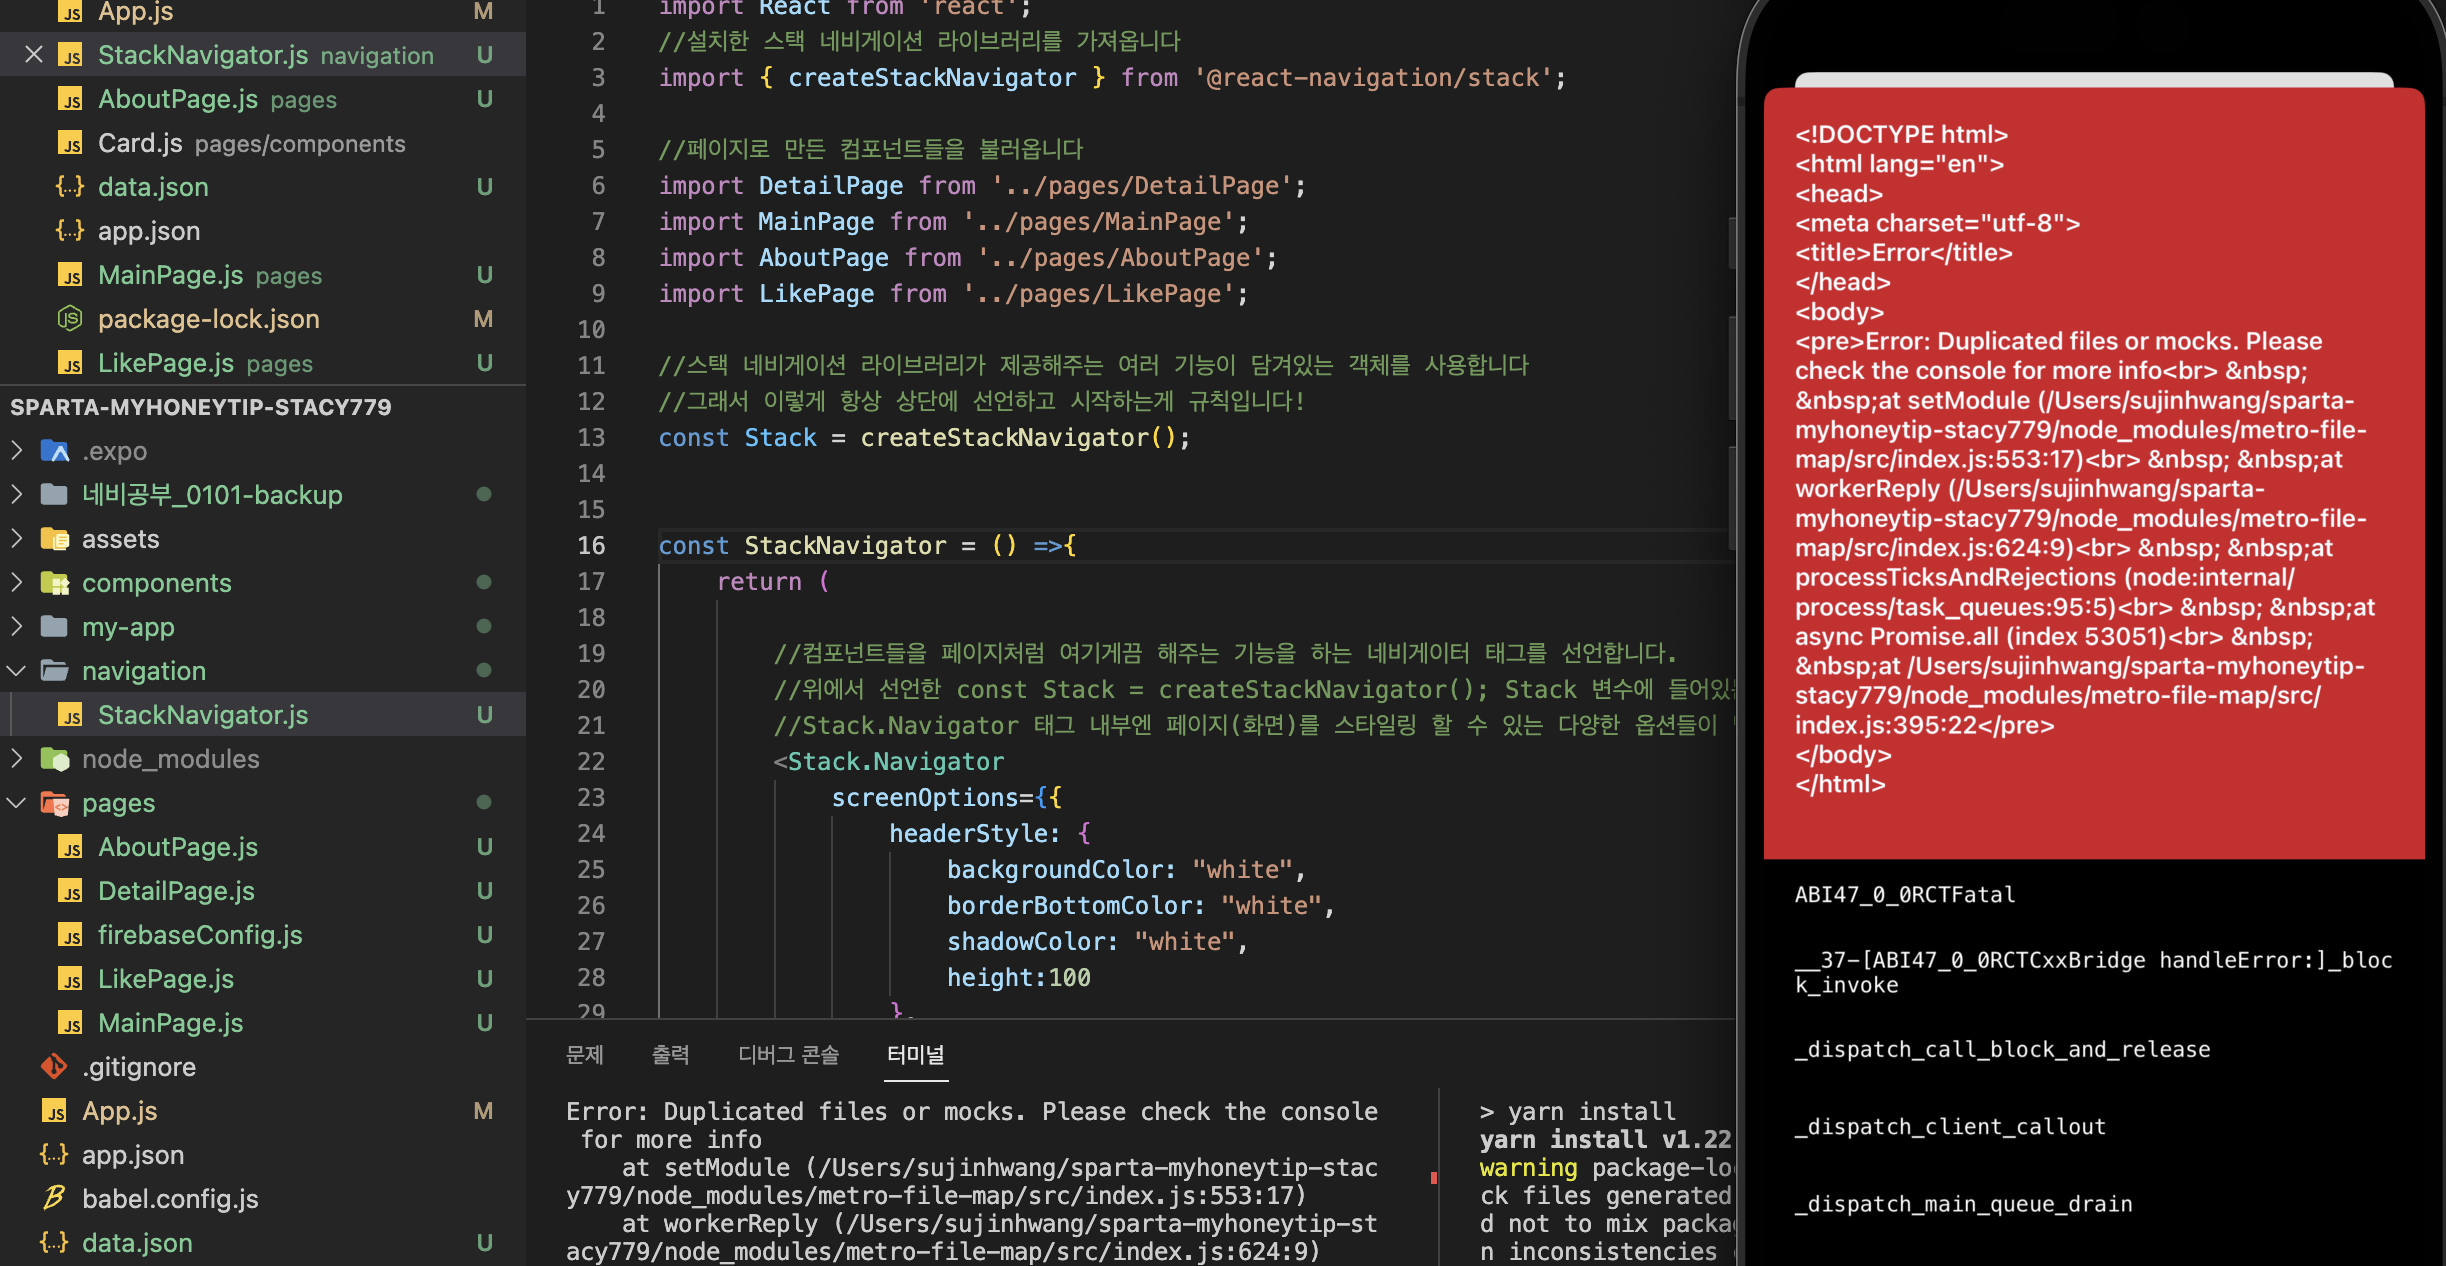Screen dimensions: 2446x1266
Task: Expand the .expo folder chevron
Action: 17,451
